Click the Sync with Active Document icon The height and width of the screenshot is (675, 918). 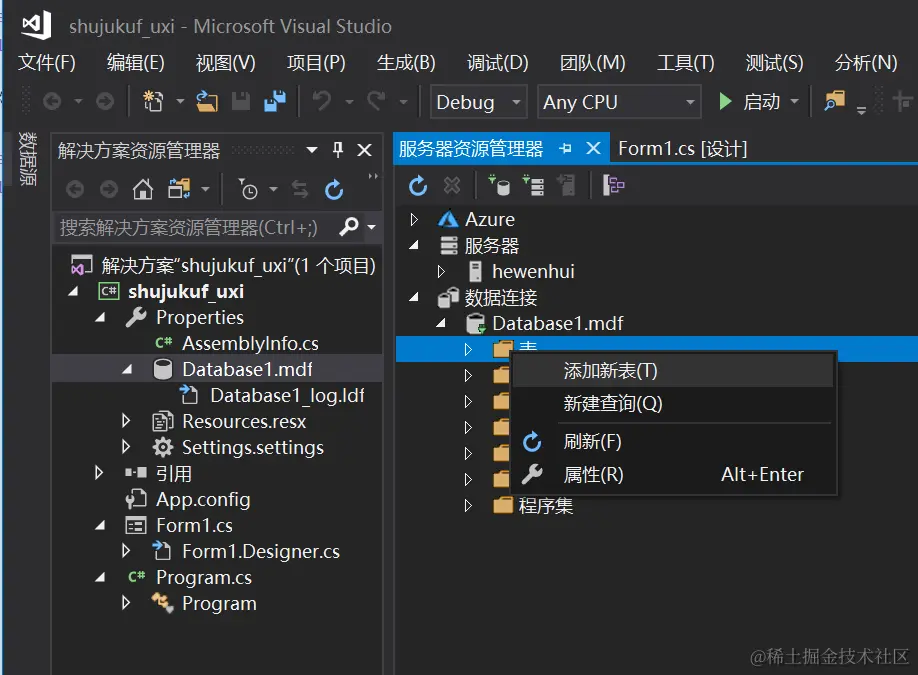point(300,190)
